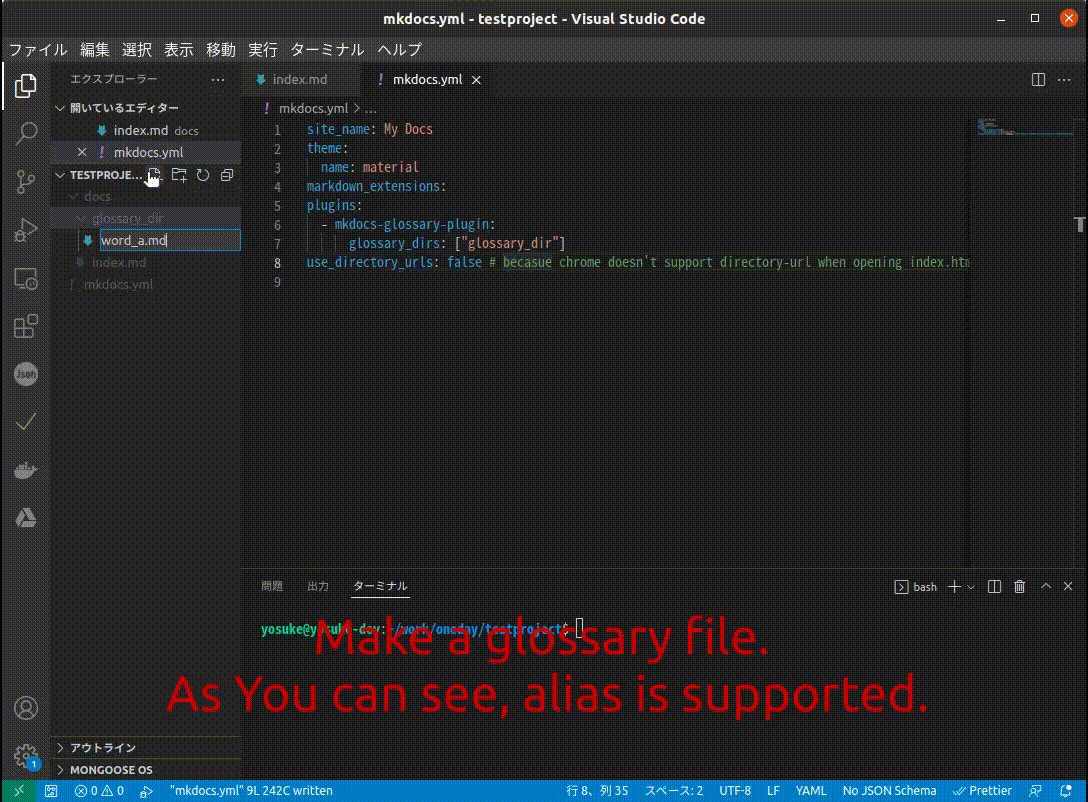Switch to the Output panel tab (出力)
The height and width of the screenshot is (802, 1088).
[x=318, y=586]
